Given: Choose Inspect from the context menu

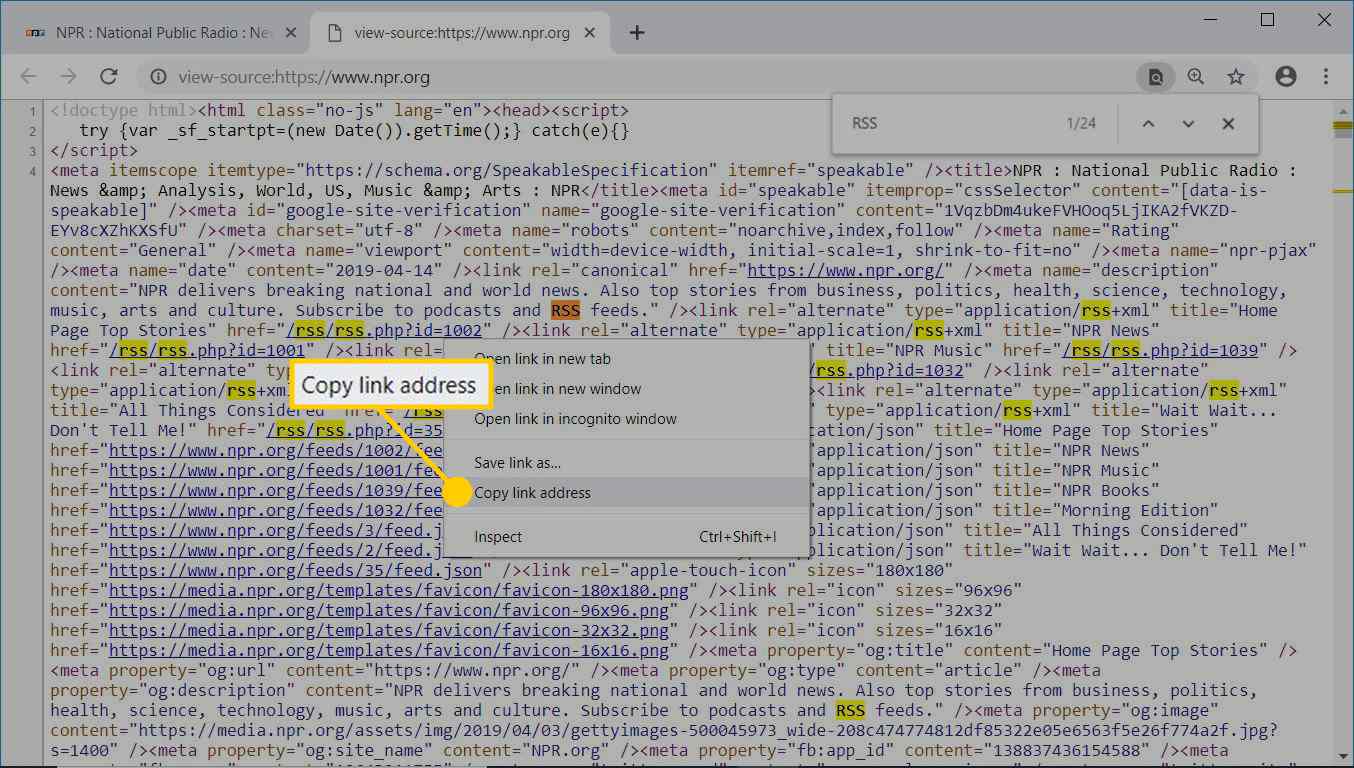Looking at the screenshot, I should (x=498, y=537).
